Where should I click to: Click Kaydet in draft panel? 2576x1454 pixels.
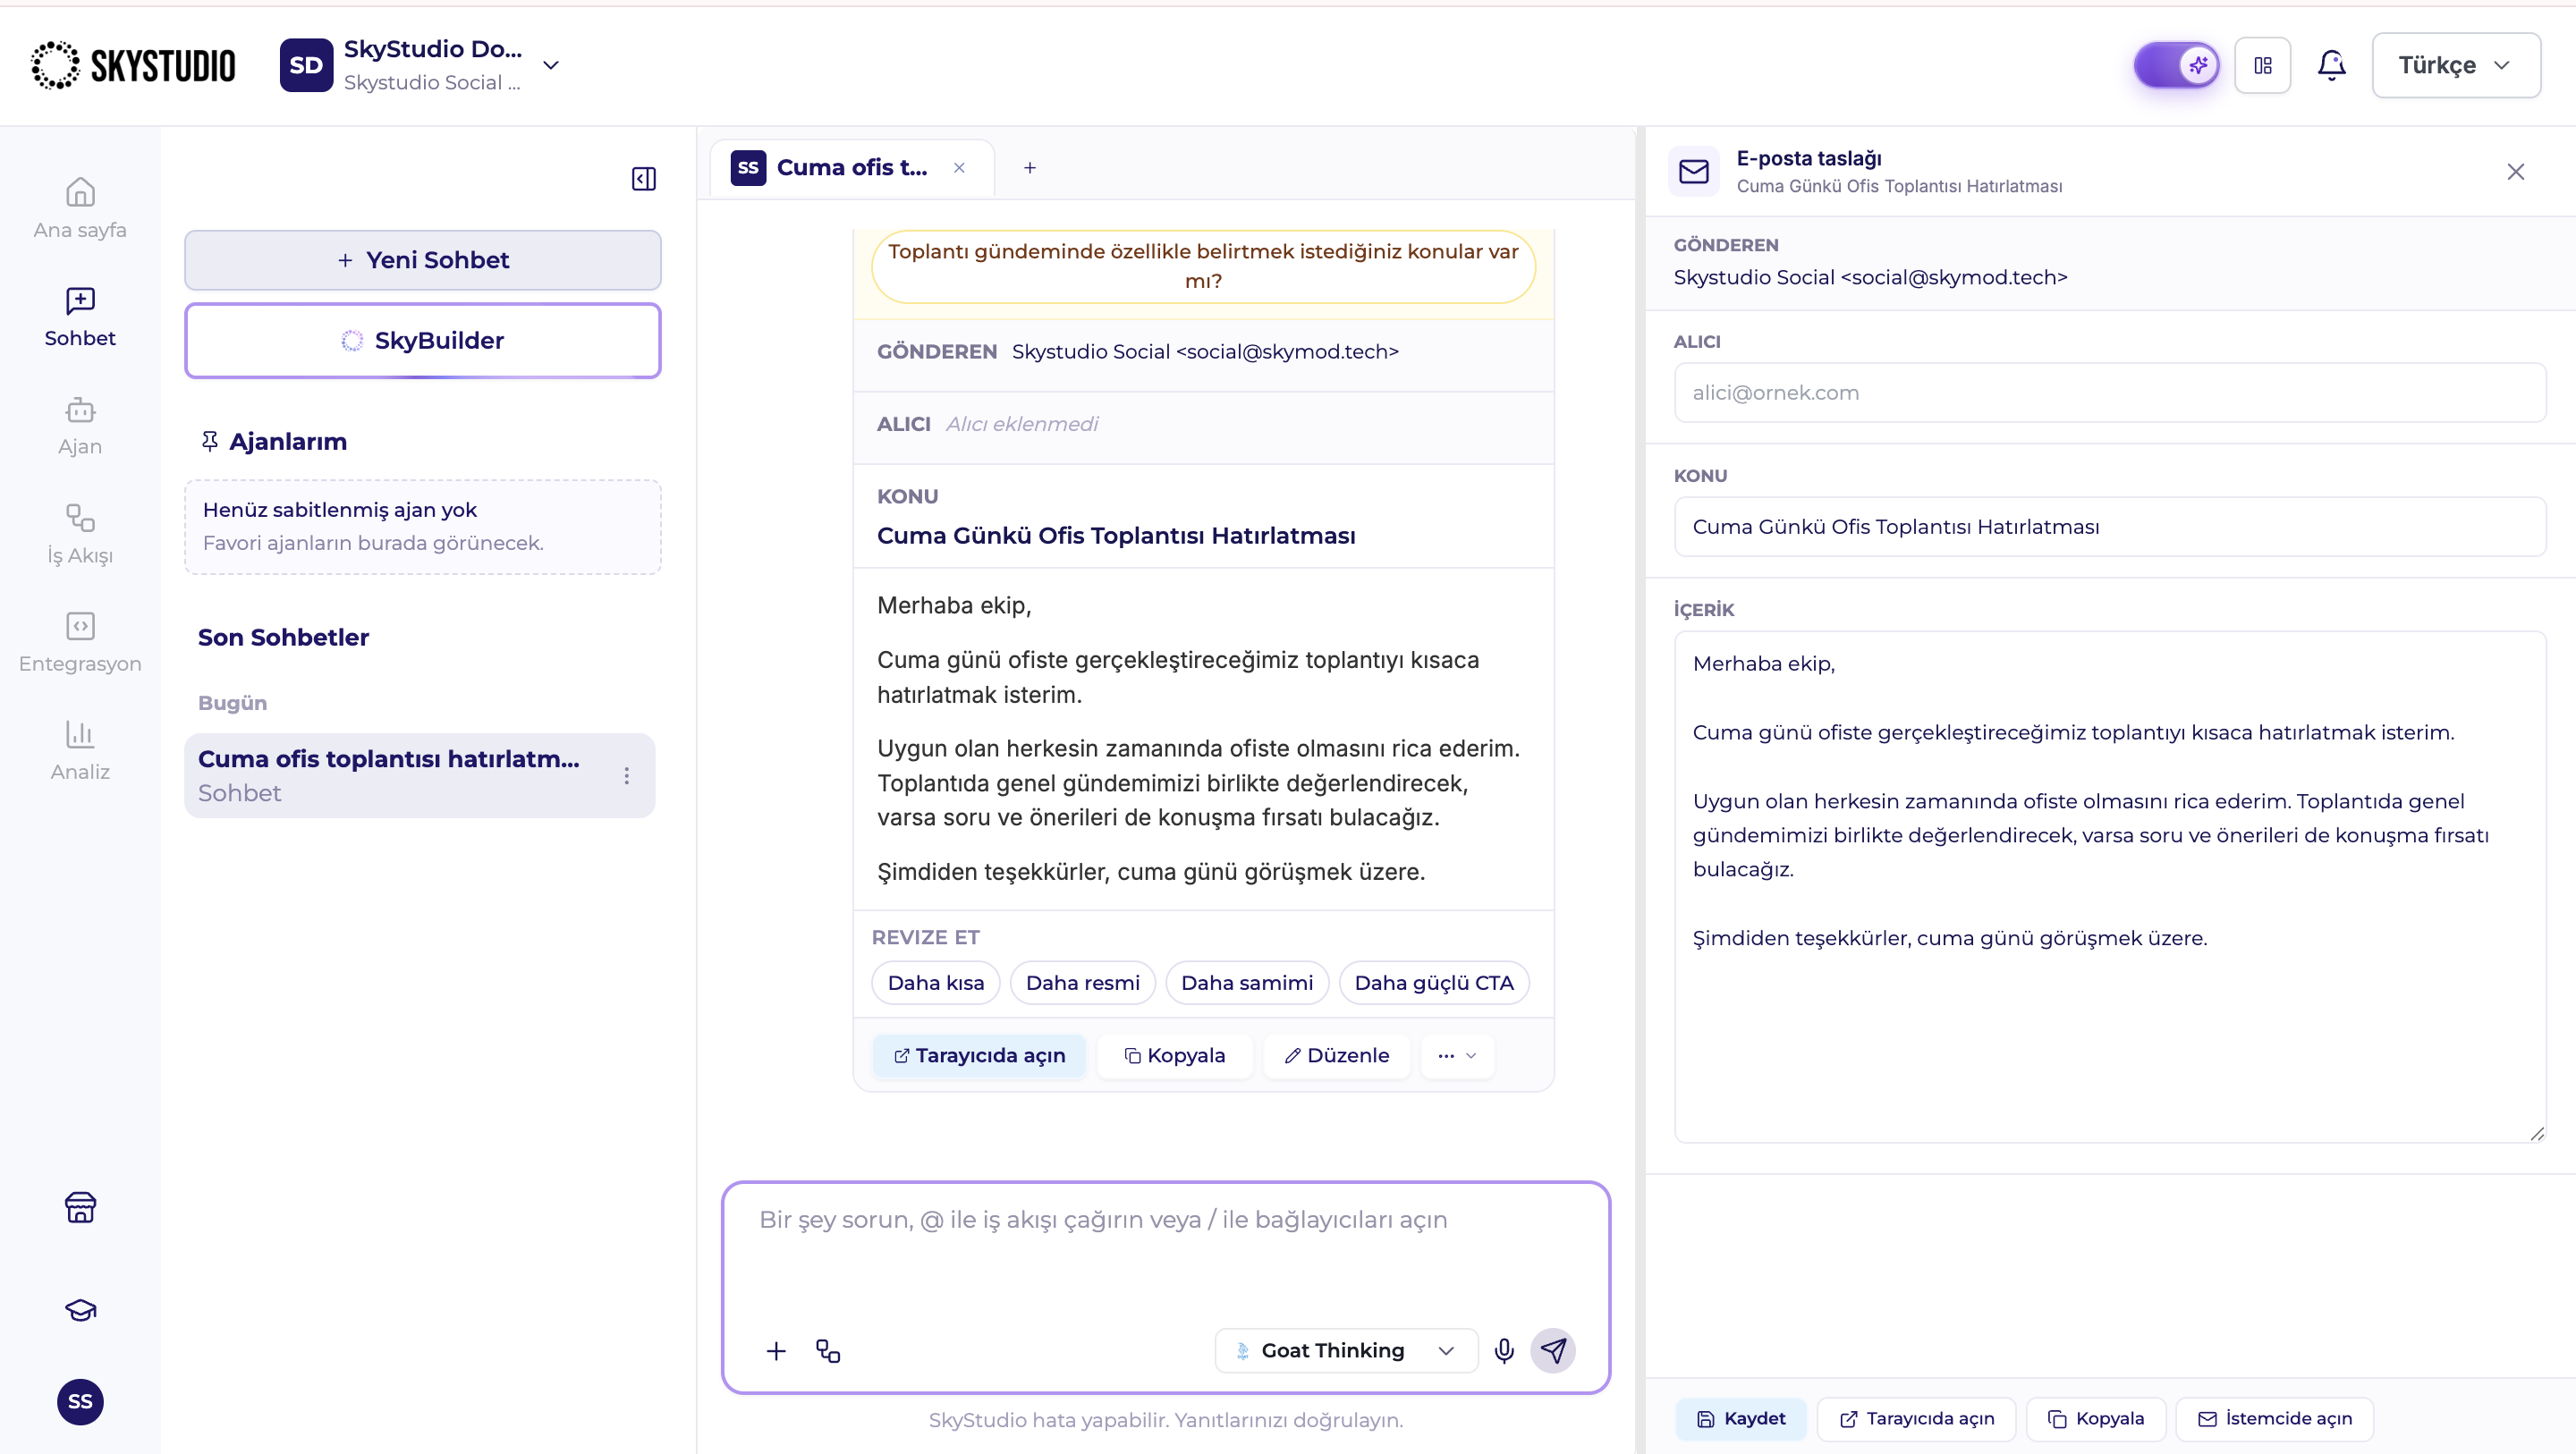coord(1740,1418)
